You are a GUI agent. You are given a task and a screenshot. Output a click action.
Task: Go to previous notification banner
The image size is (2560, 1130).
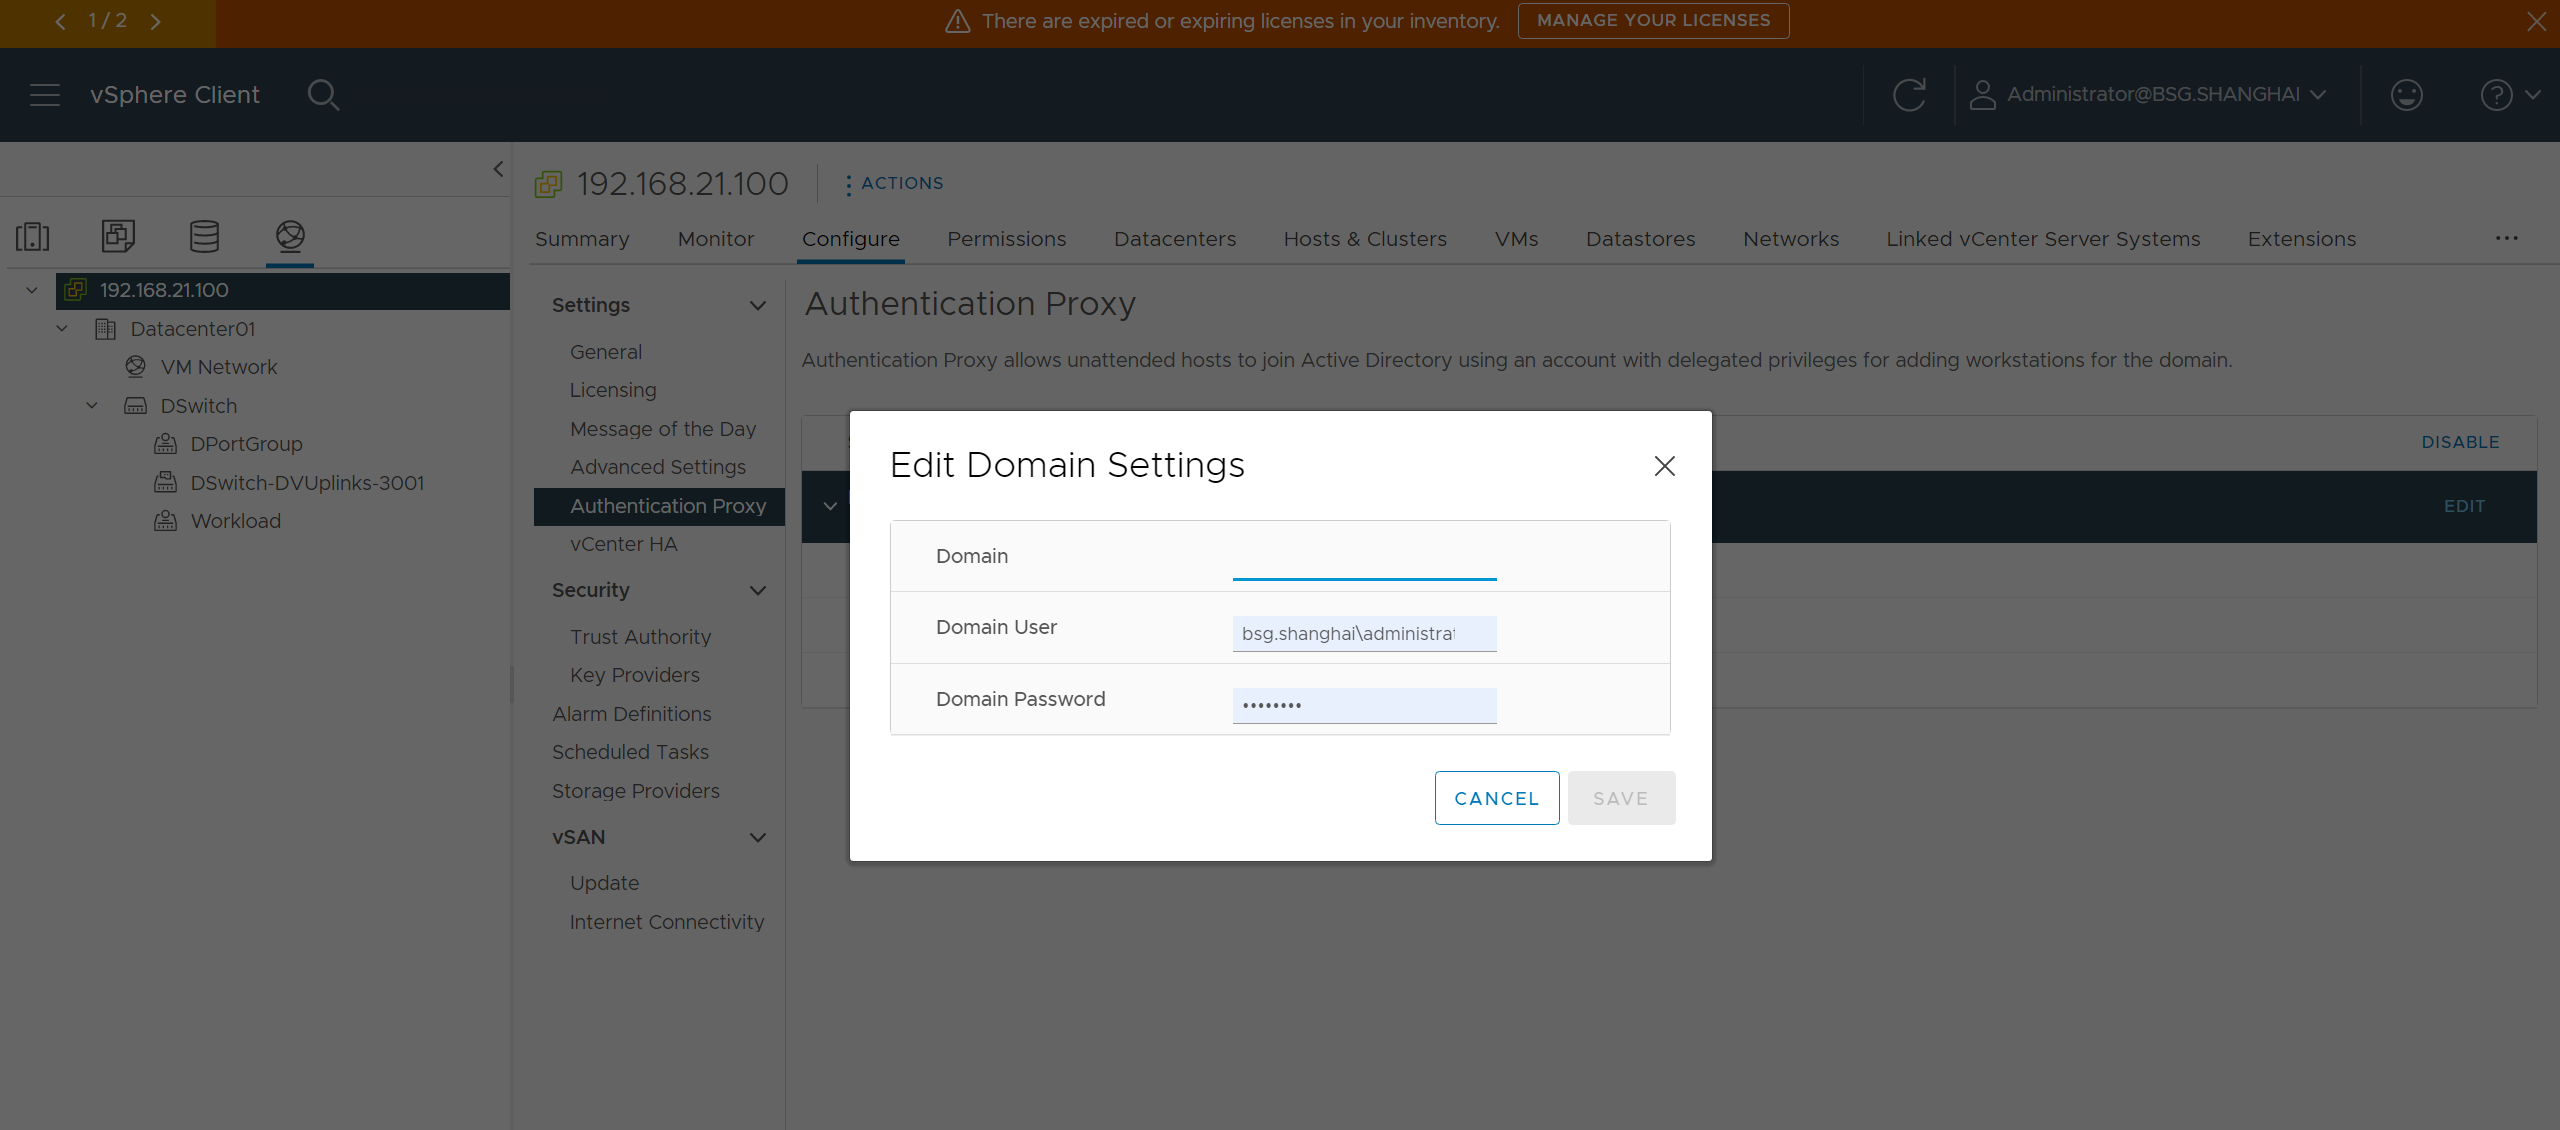coord(60,21)
